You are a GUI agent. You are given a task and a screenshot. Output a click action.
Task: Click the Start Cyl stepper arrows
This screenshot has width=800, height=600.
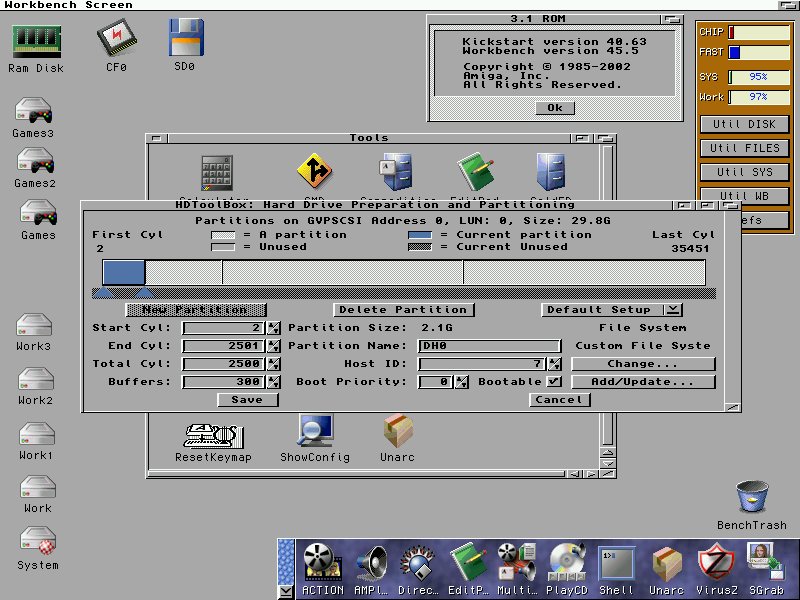(x=274, y=328)
